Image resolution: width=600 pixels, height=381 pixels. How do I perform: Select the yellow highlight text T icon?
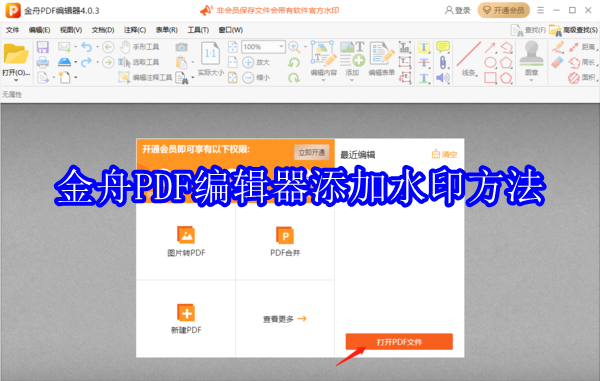coord(424,47)
